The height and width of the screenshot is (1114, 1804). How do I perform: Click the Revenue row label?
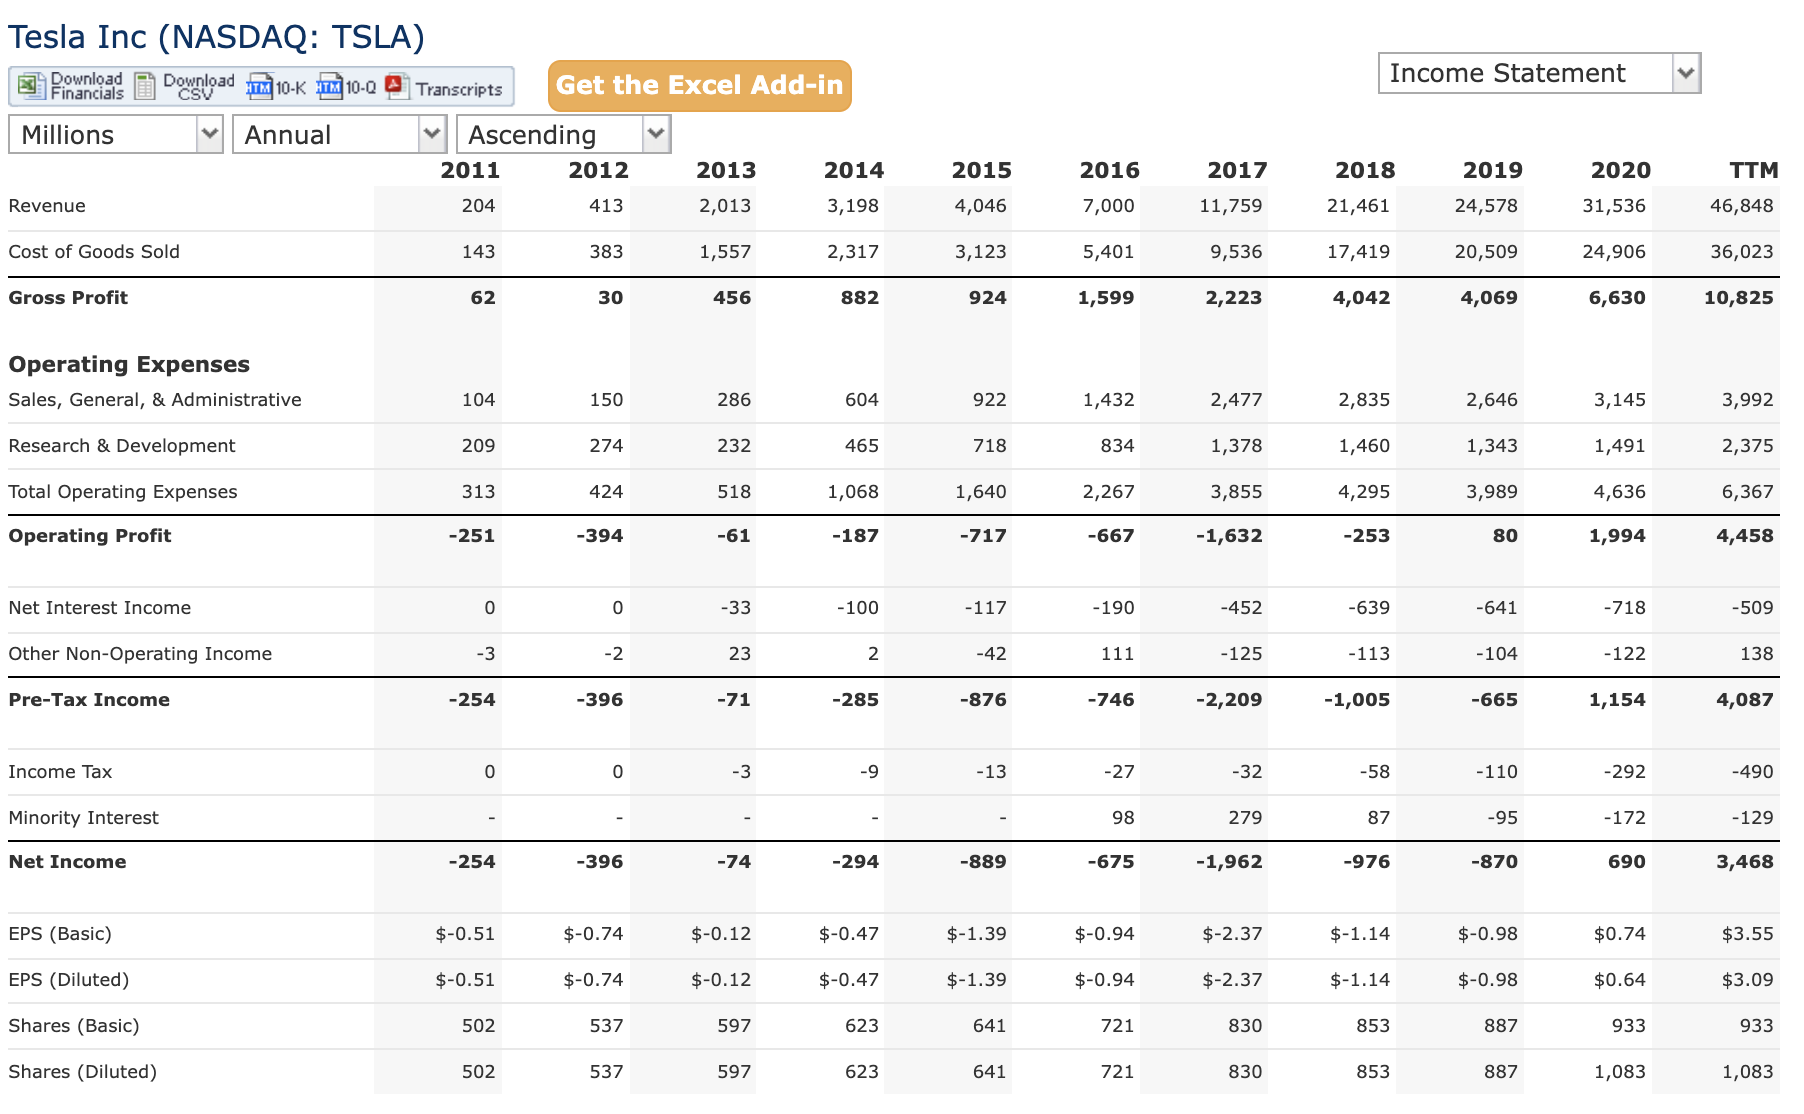47,206
